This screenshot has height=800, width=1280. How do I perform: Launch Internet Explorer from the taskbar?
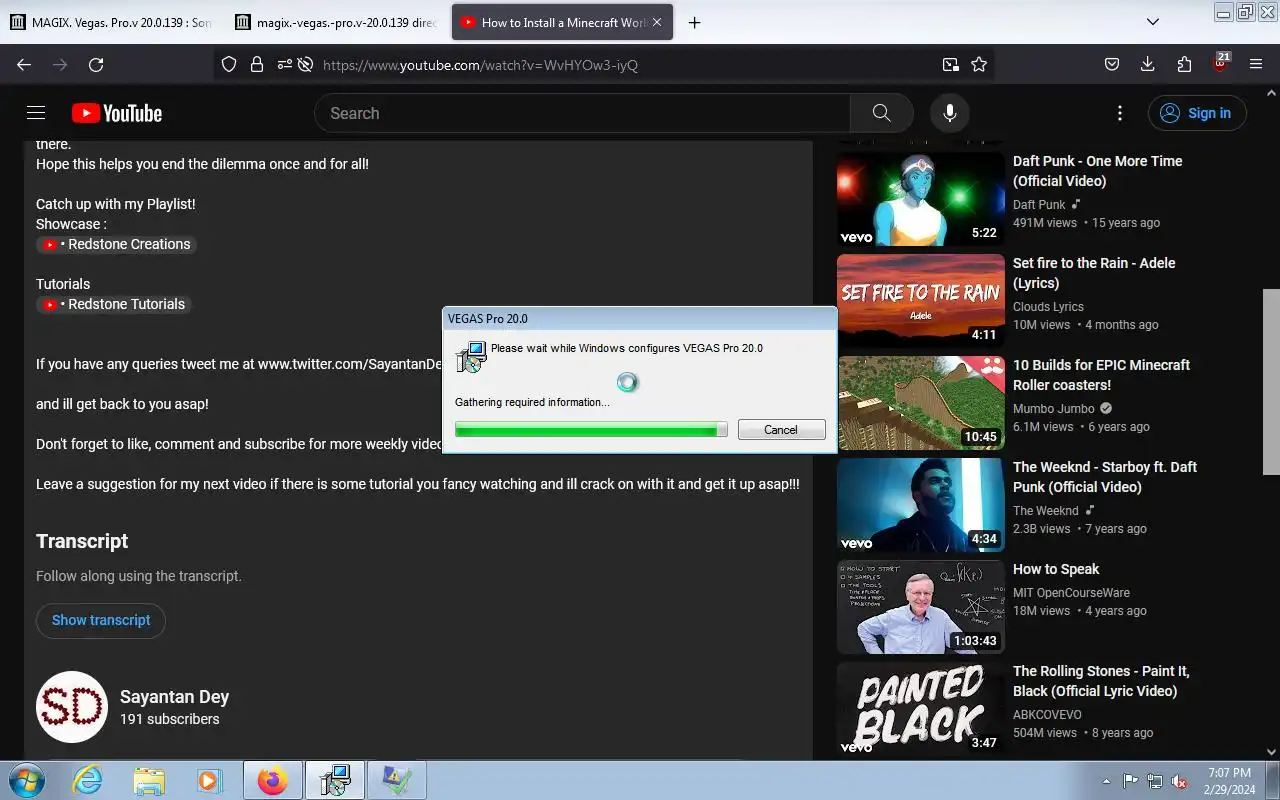(88, 780)
